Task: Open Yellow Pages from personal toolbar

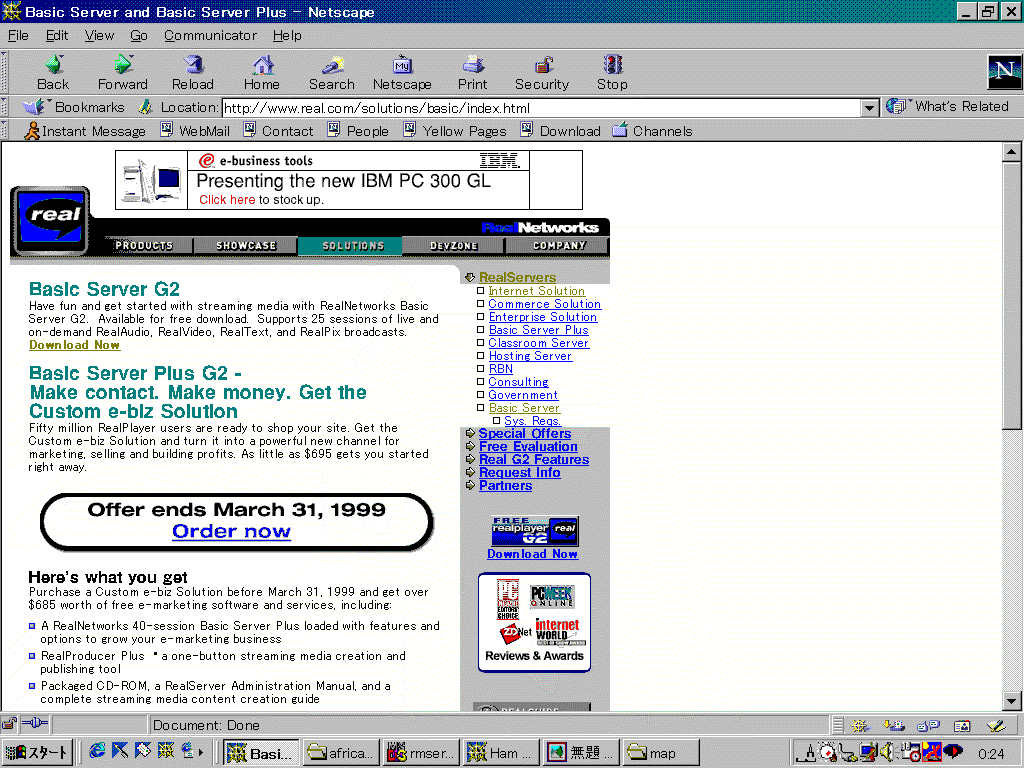Action: point(455,131)
